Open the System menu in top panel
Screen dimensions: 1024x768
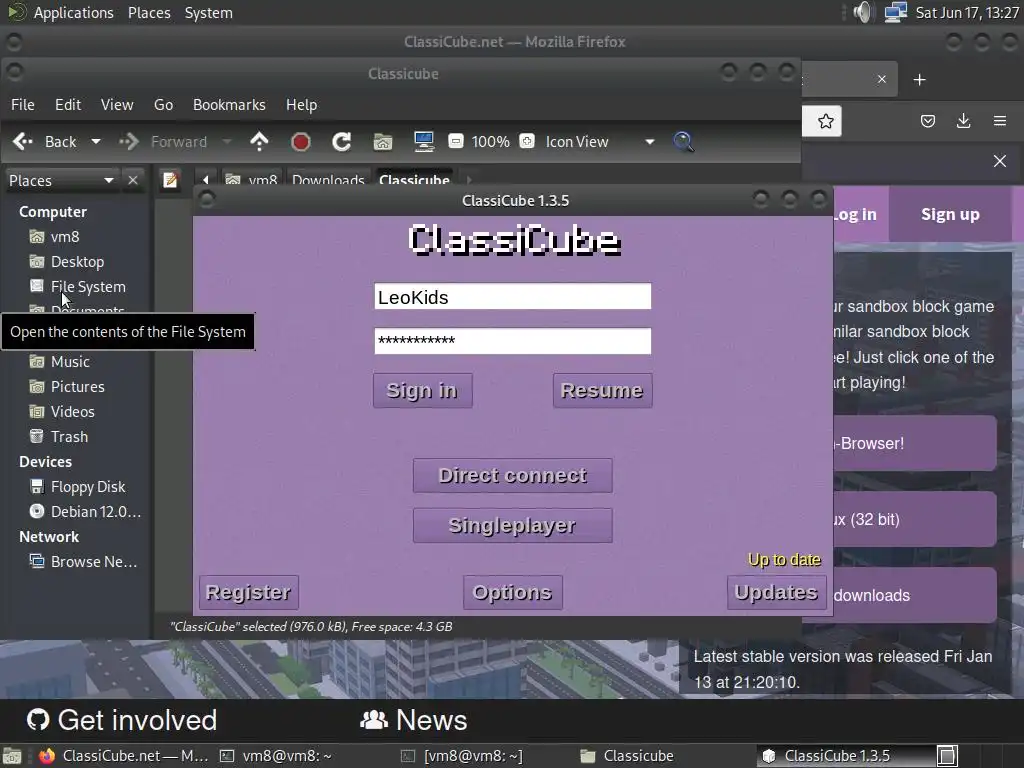tap(208, 13)
